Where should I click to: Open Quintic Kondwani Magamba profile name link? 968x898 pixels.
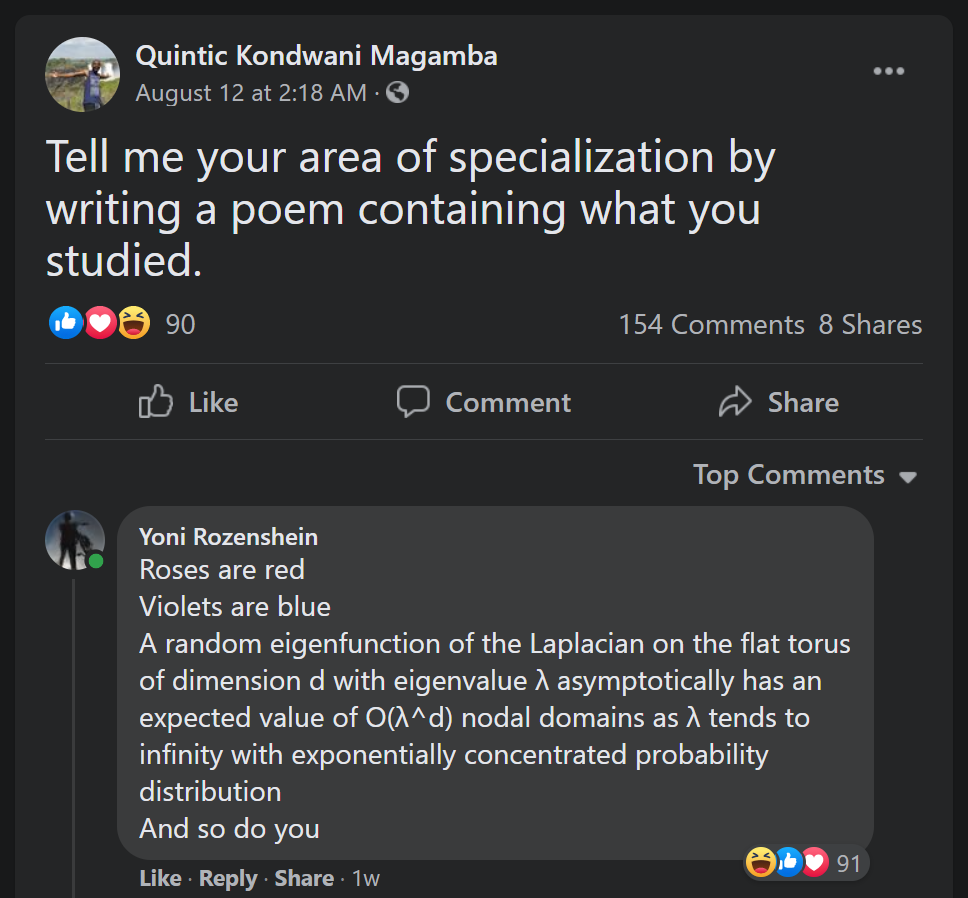tap(316, 56)
